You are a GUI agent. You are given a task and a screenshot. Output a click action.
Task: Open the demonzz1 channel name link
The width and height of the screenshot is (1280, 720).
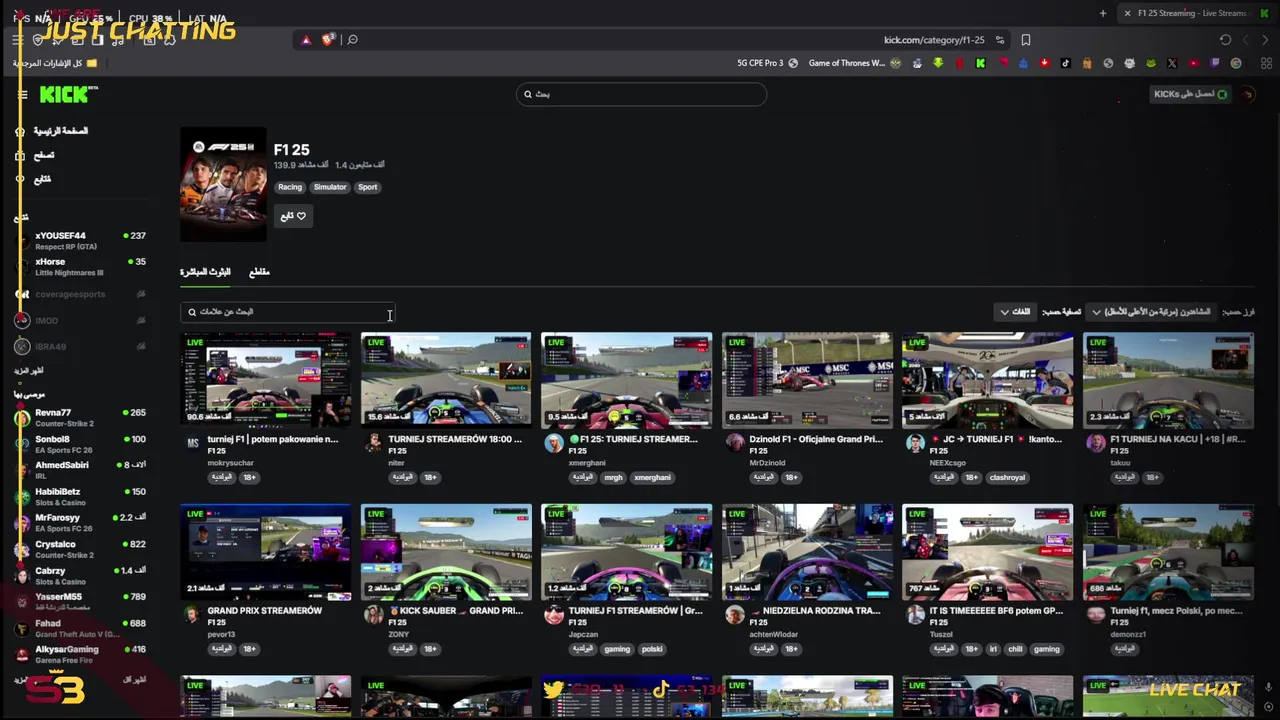click(x=1128, y=635)
